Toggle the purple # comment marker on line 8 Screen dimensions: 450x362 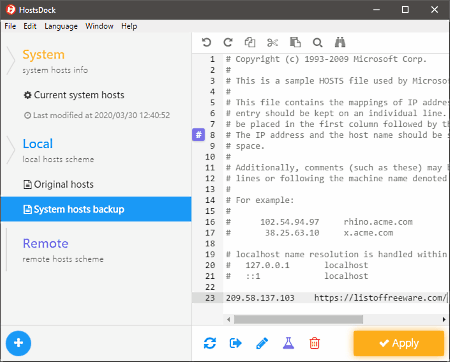[198, 135]
